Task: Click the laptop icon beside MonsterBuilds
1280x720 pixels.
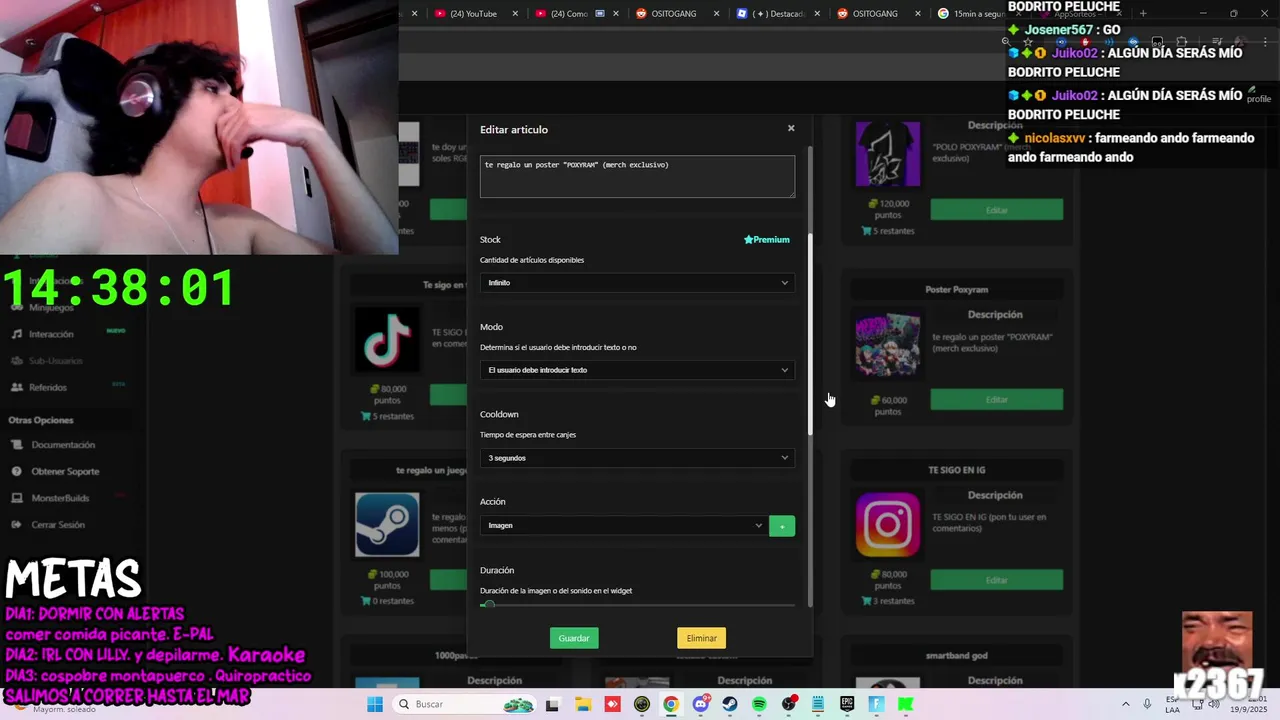Action: tap(17, 498)
